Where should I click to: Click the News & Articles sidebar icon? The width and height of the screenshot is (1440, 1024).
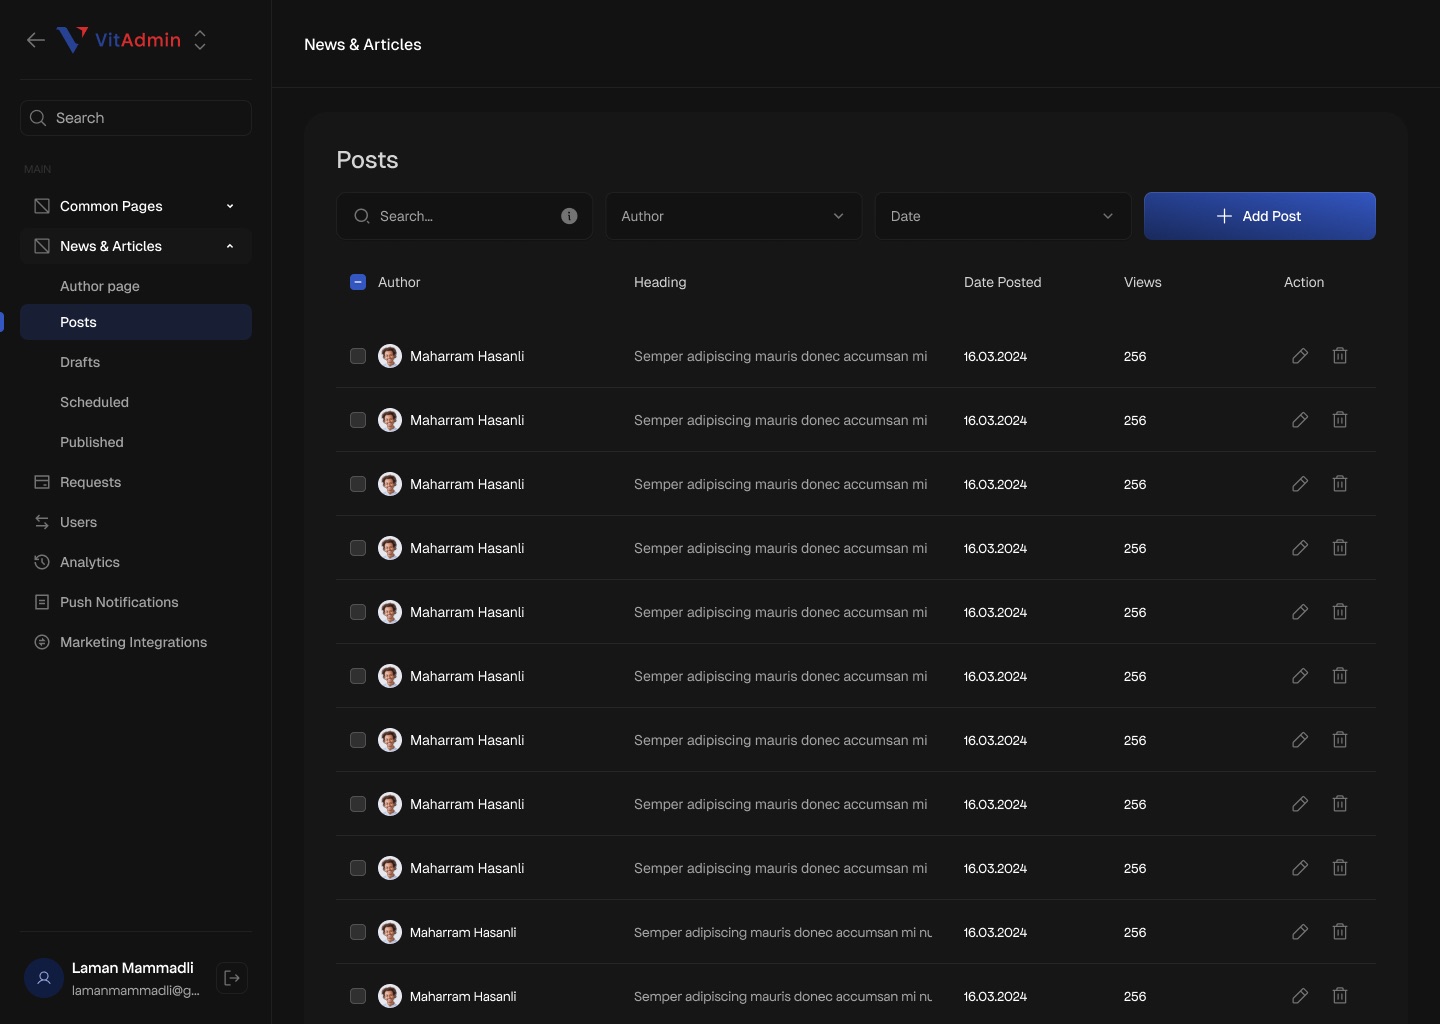click(42, 246)
